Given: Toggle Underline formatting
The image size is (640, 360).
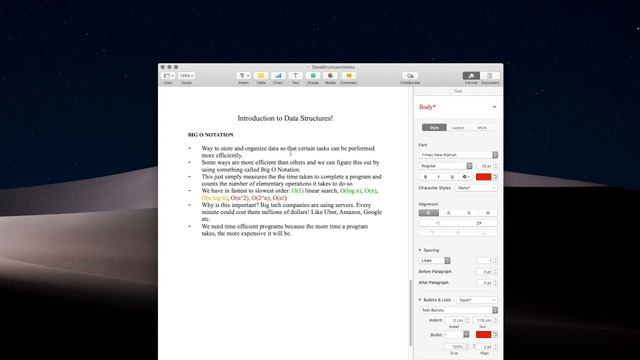Looking at the screenshot, I should tap(452, 177).
